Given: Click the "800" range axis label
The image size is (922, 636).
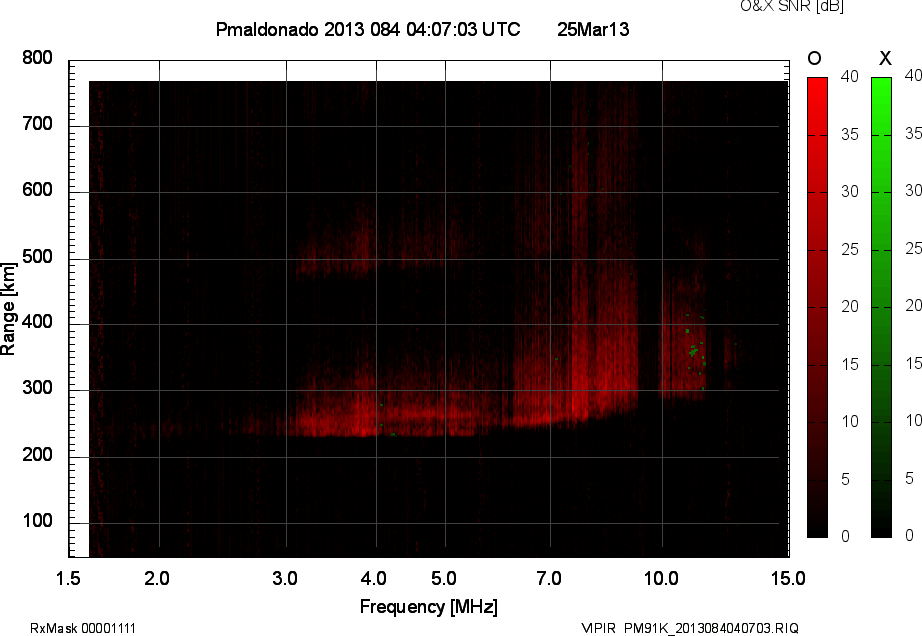Looking at the screenshot, I should point(37,58).
